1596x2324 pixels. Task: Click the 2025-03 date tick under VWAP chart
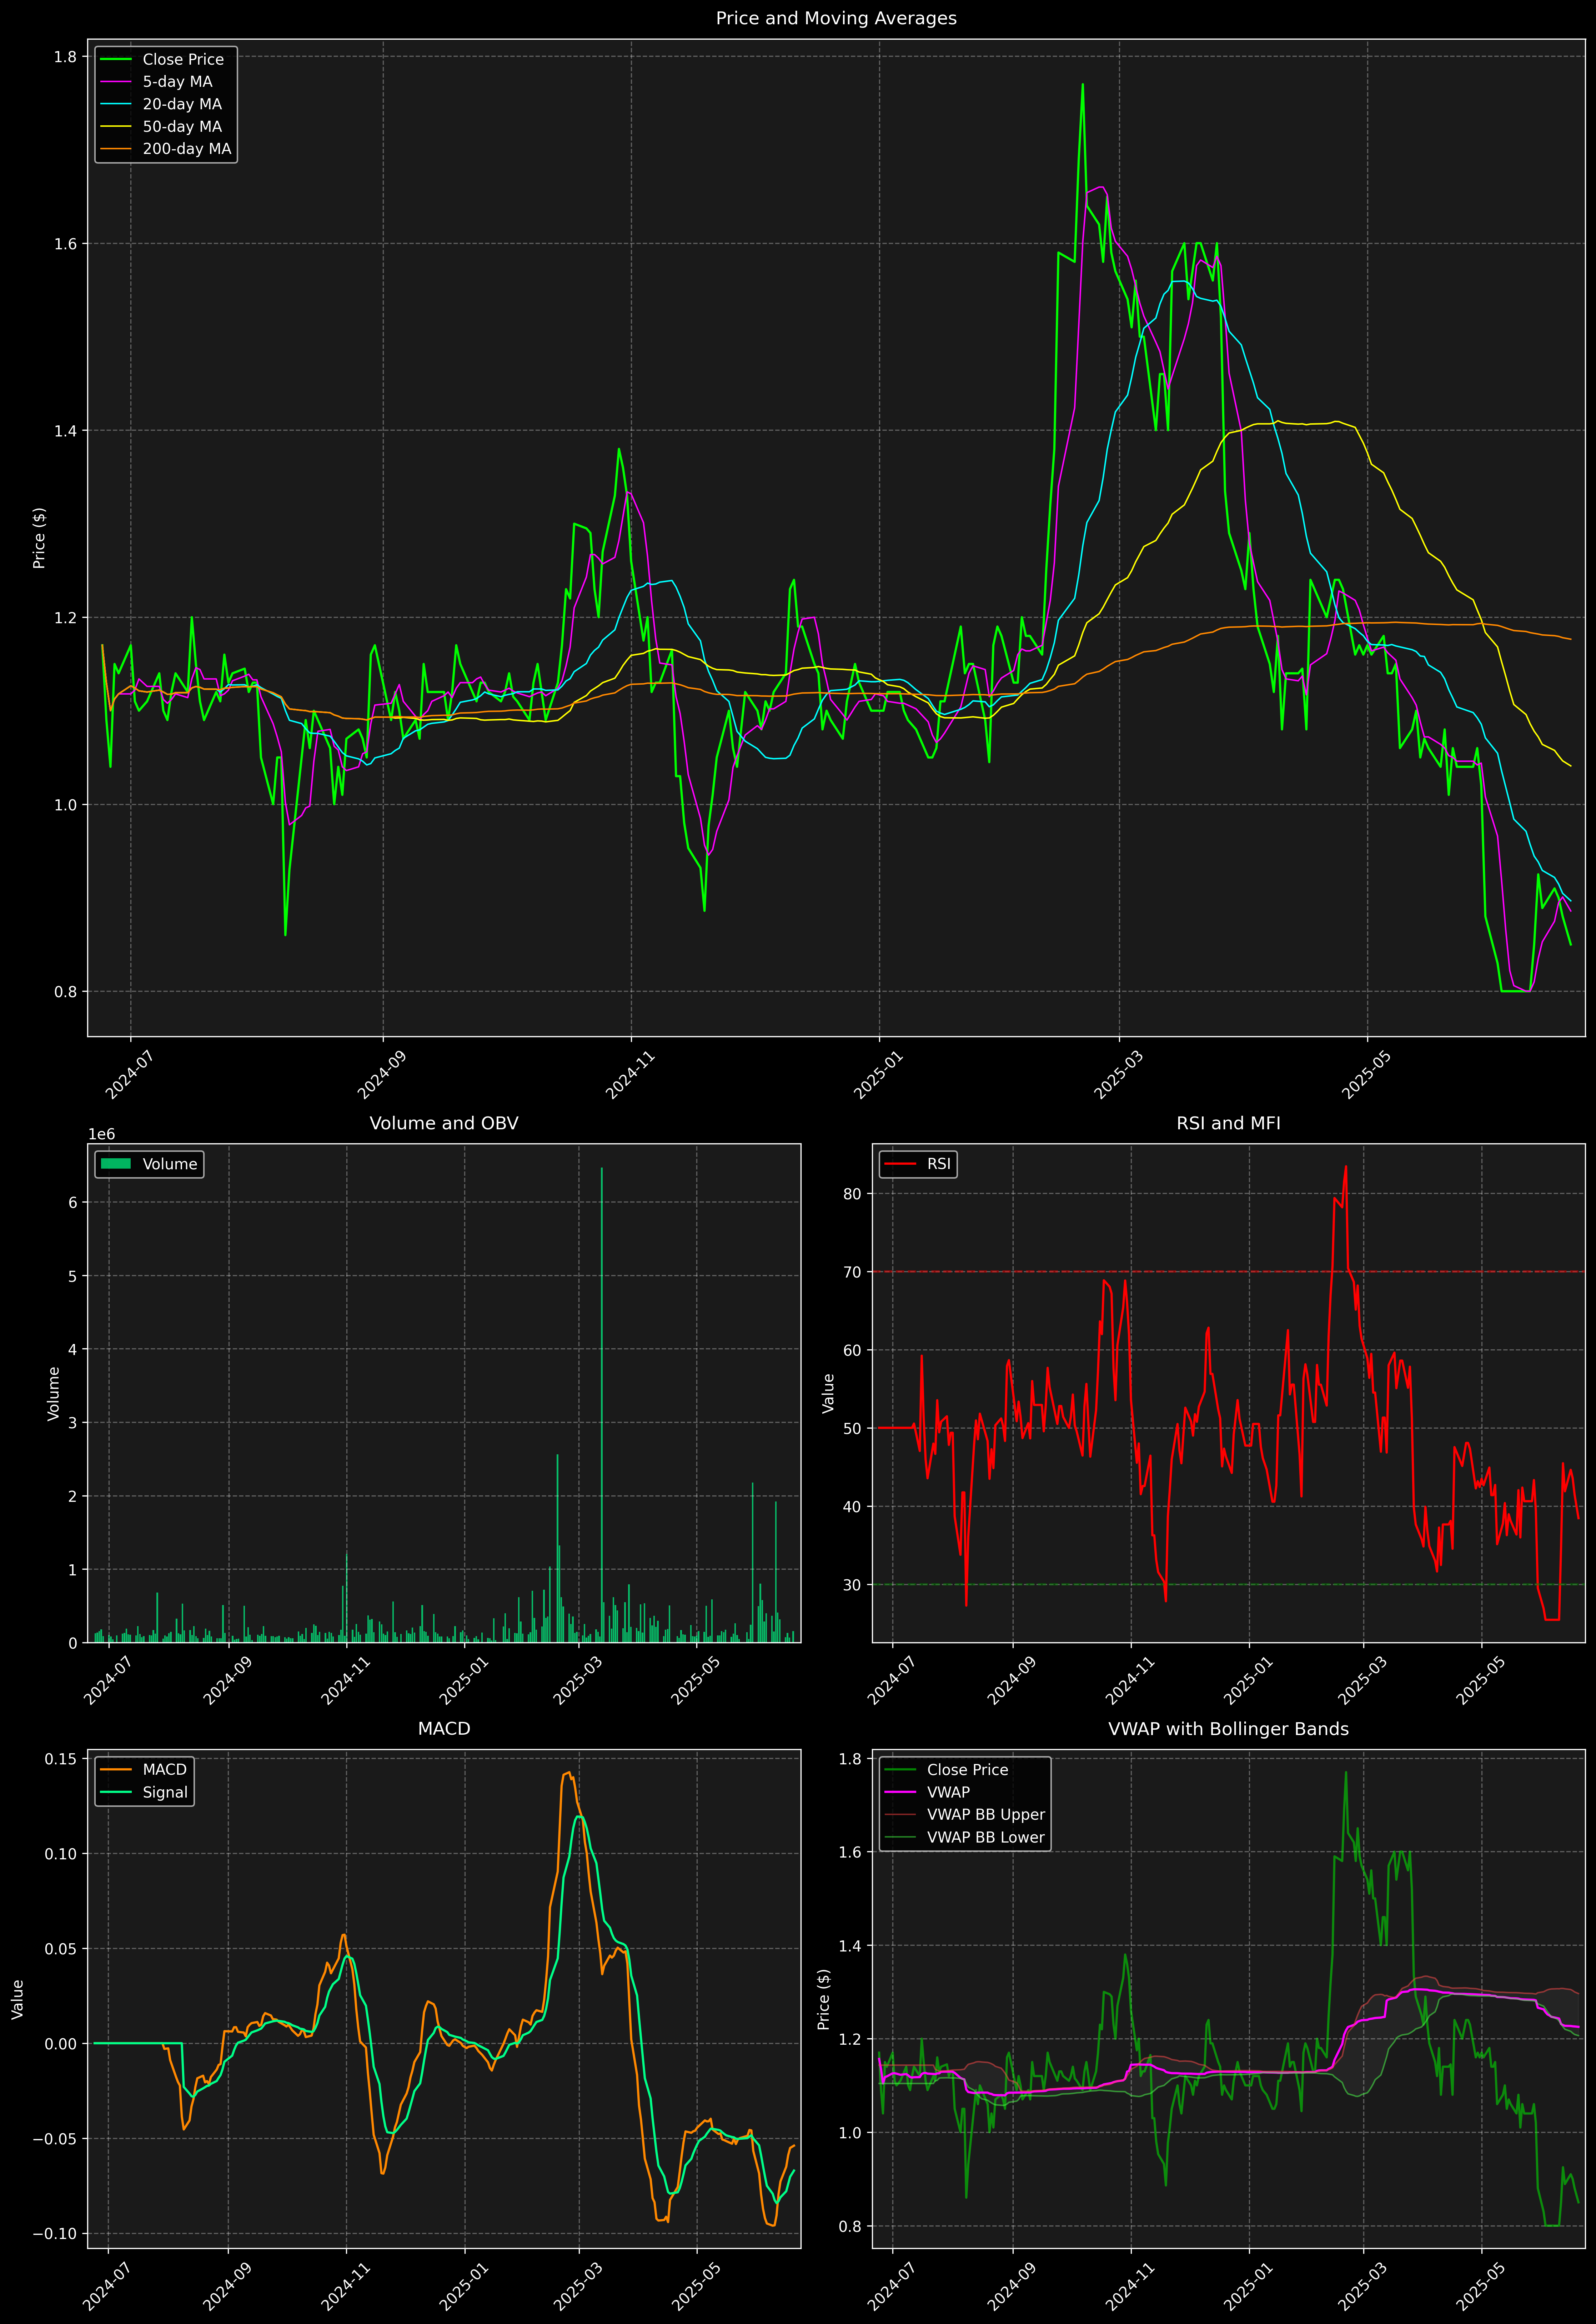[x=1362, y=2286]
